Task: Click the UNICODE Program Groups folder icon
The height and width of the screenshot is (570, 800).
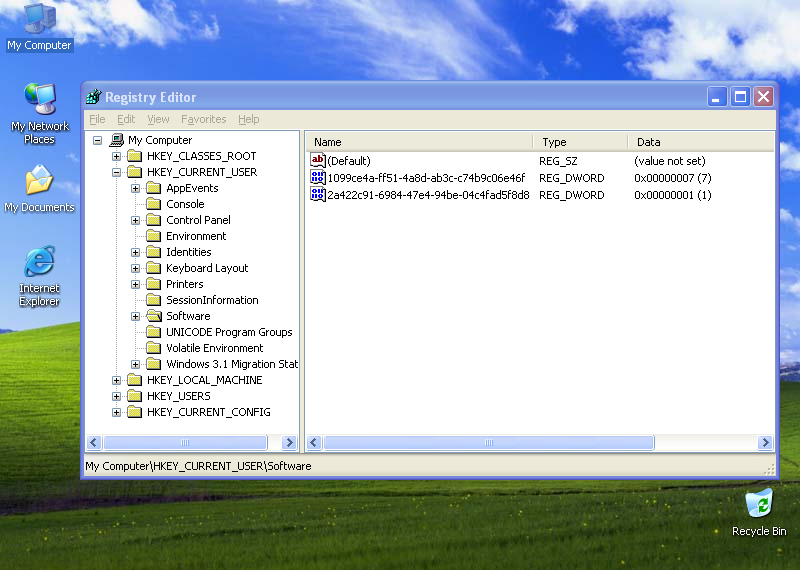Action: click(154, 332)
